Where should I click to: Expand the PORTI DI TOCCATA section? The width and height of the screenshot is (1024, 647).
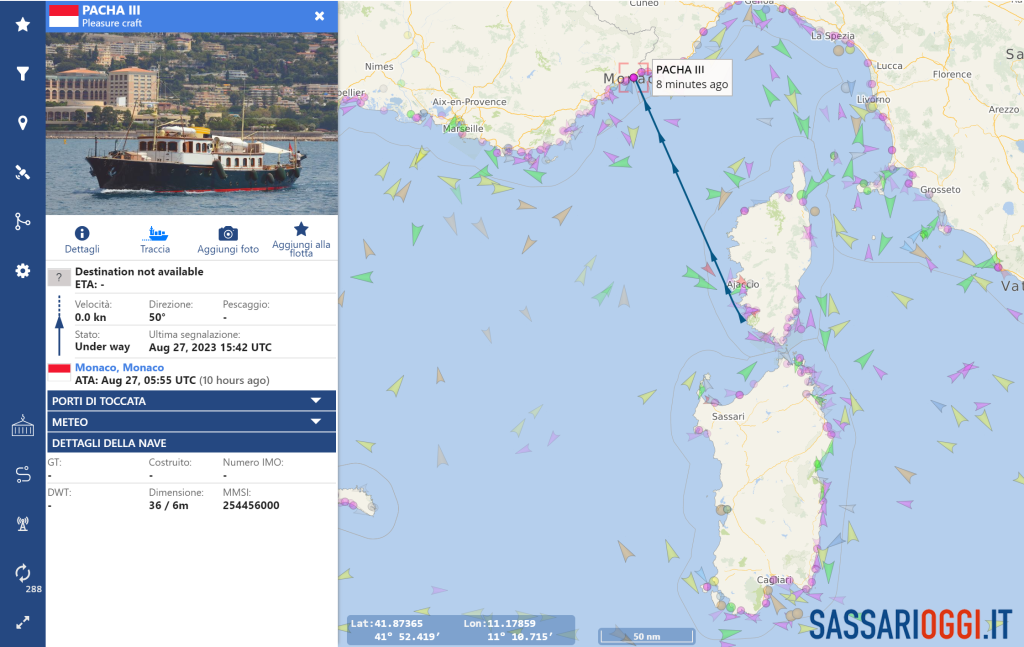pos(191,401)
